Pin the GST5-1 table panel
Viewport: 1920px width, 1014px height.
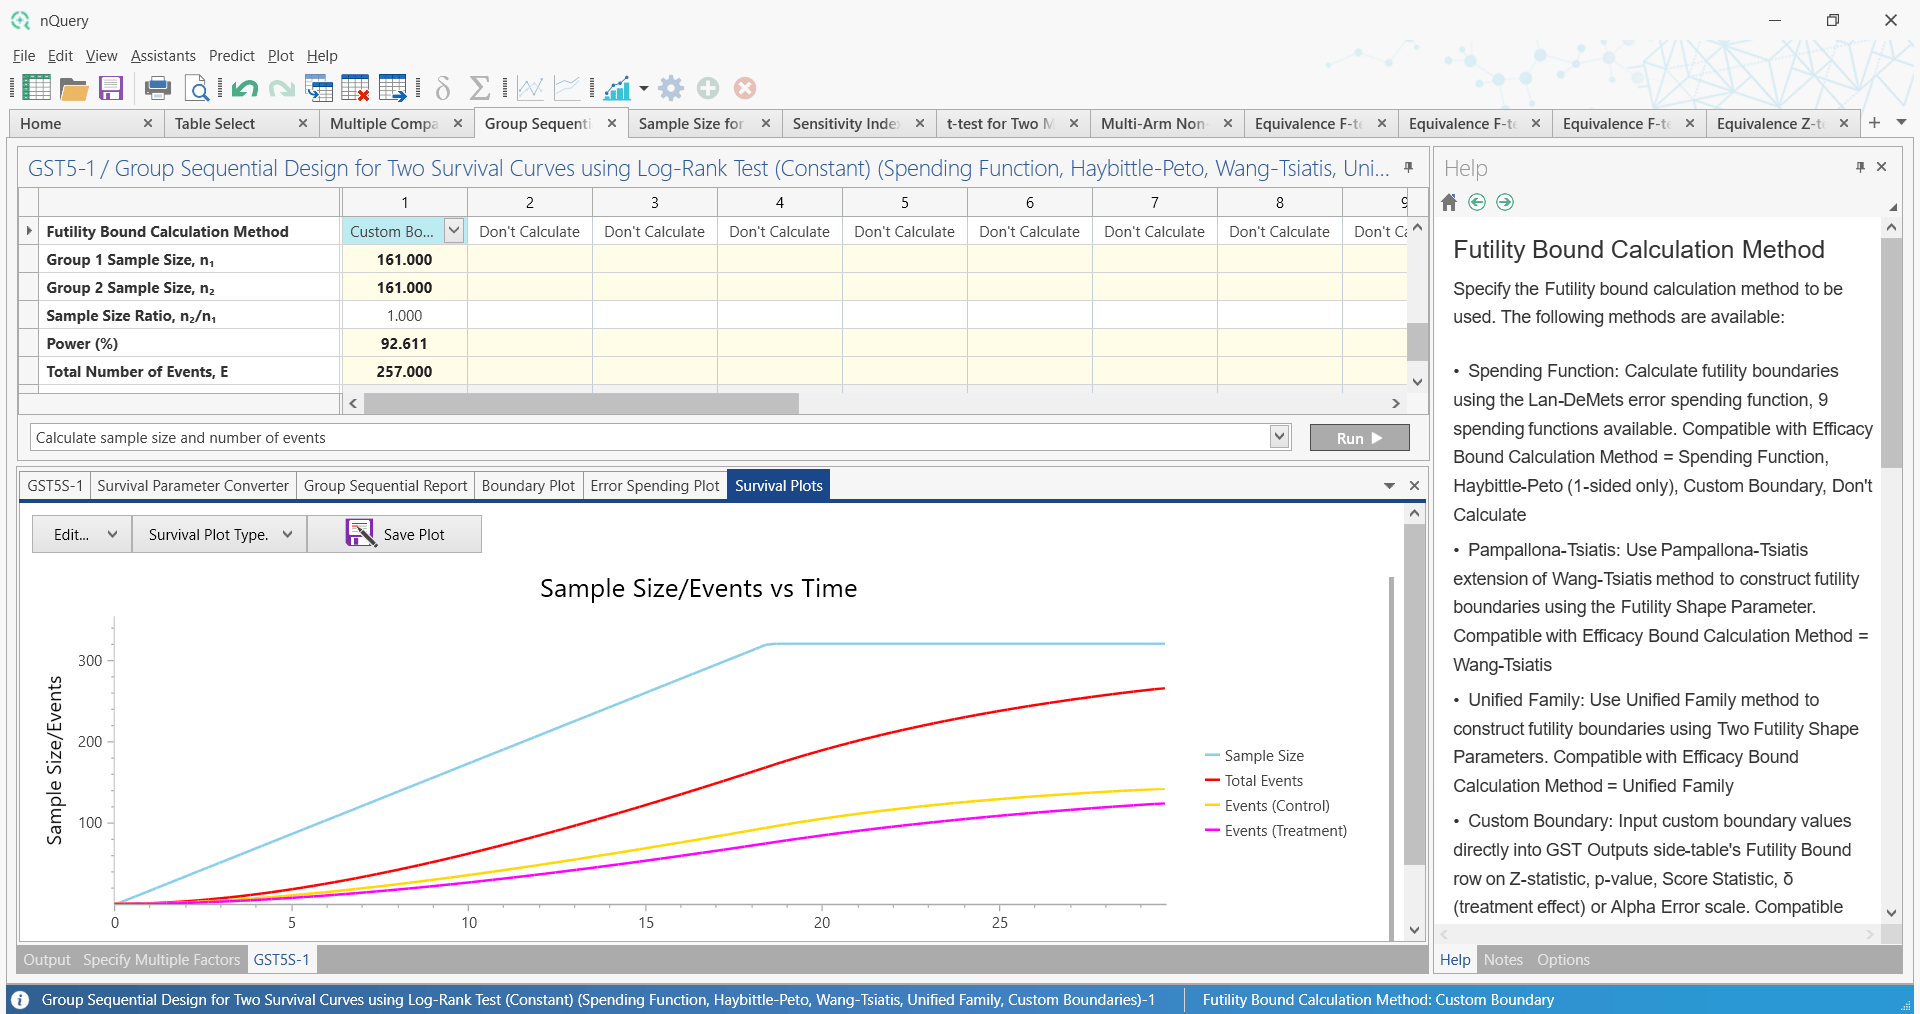pyautogui.click(x=1408, y=167)
